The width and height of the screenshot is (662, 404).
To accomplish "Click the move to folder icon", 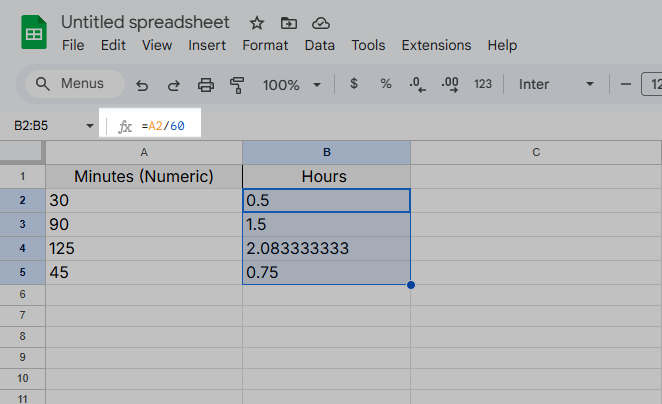I will 289,23.
